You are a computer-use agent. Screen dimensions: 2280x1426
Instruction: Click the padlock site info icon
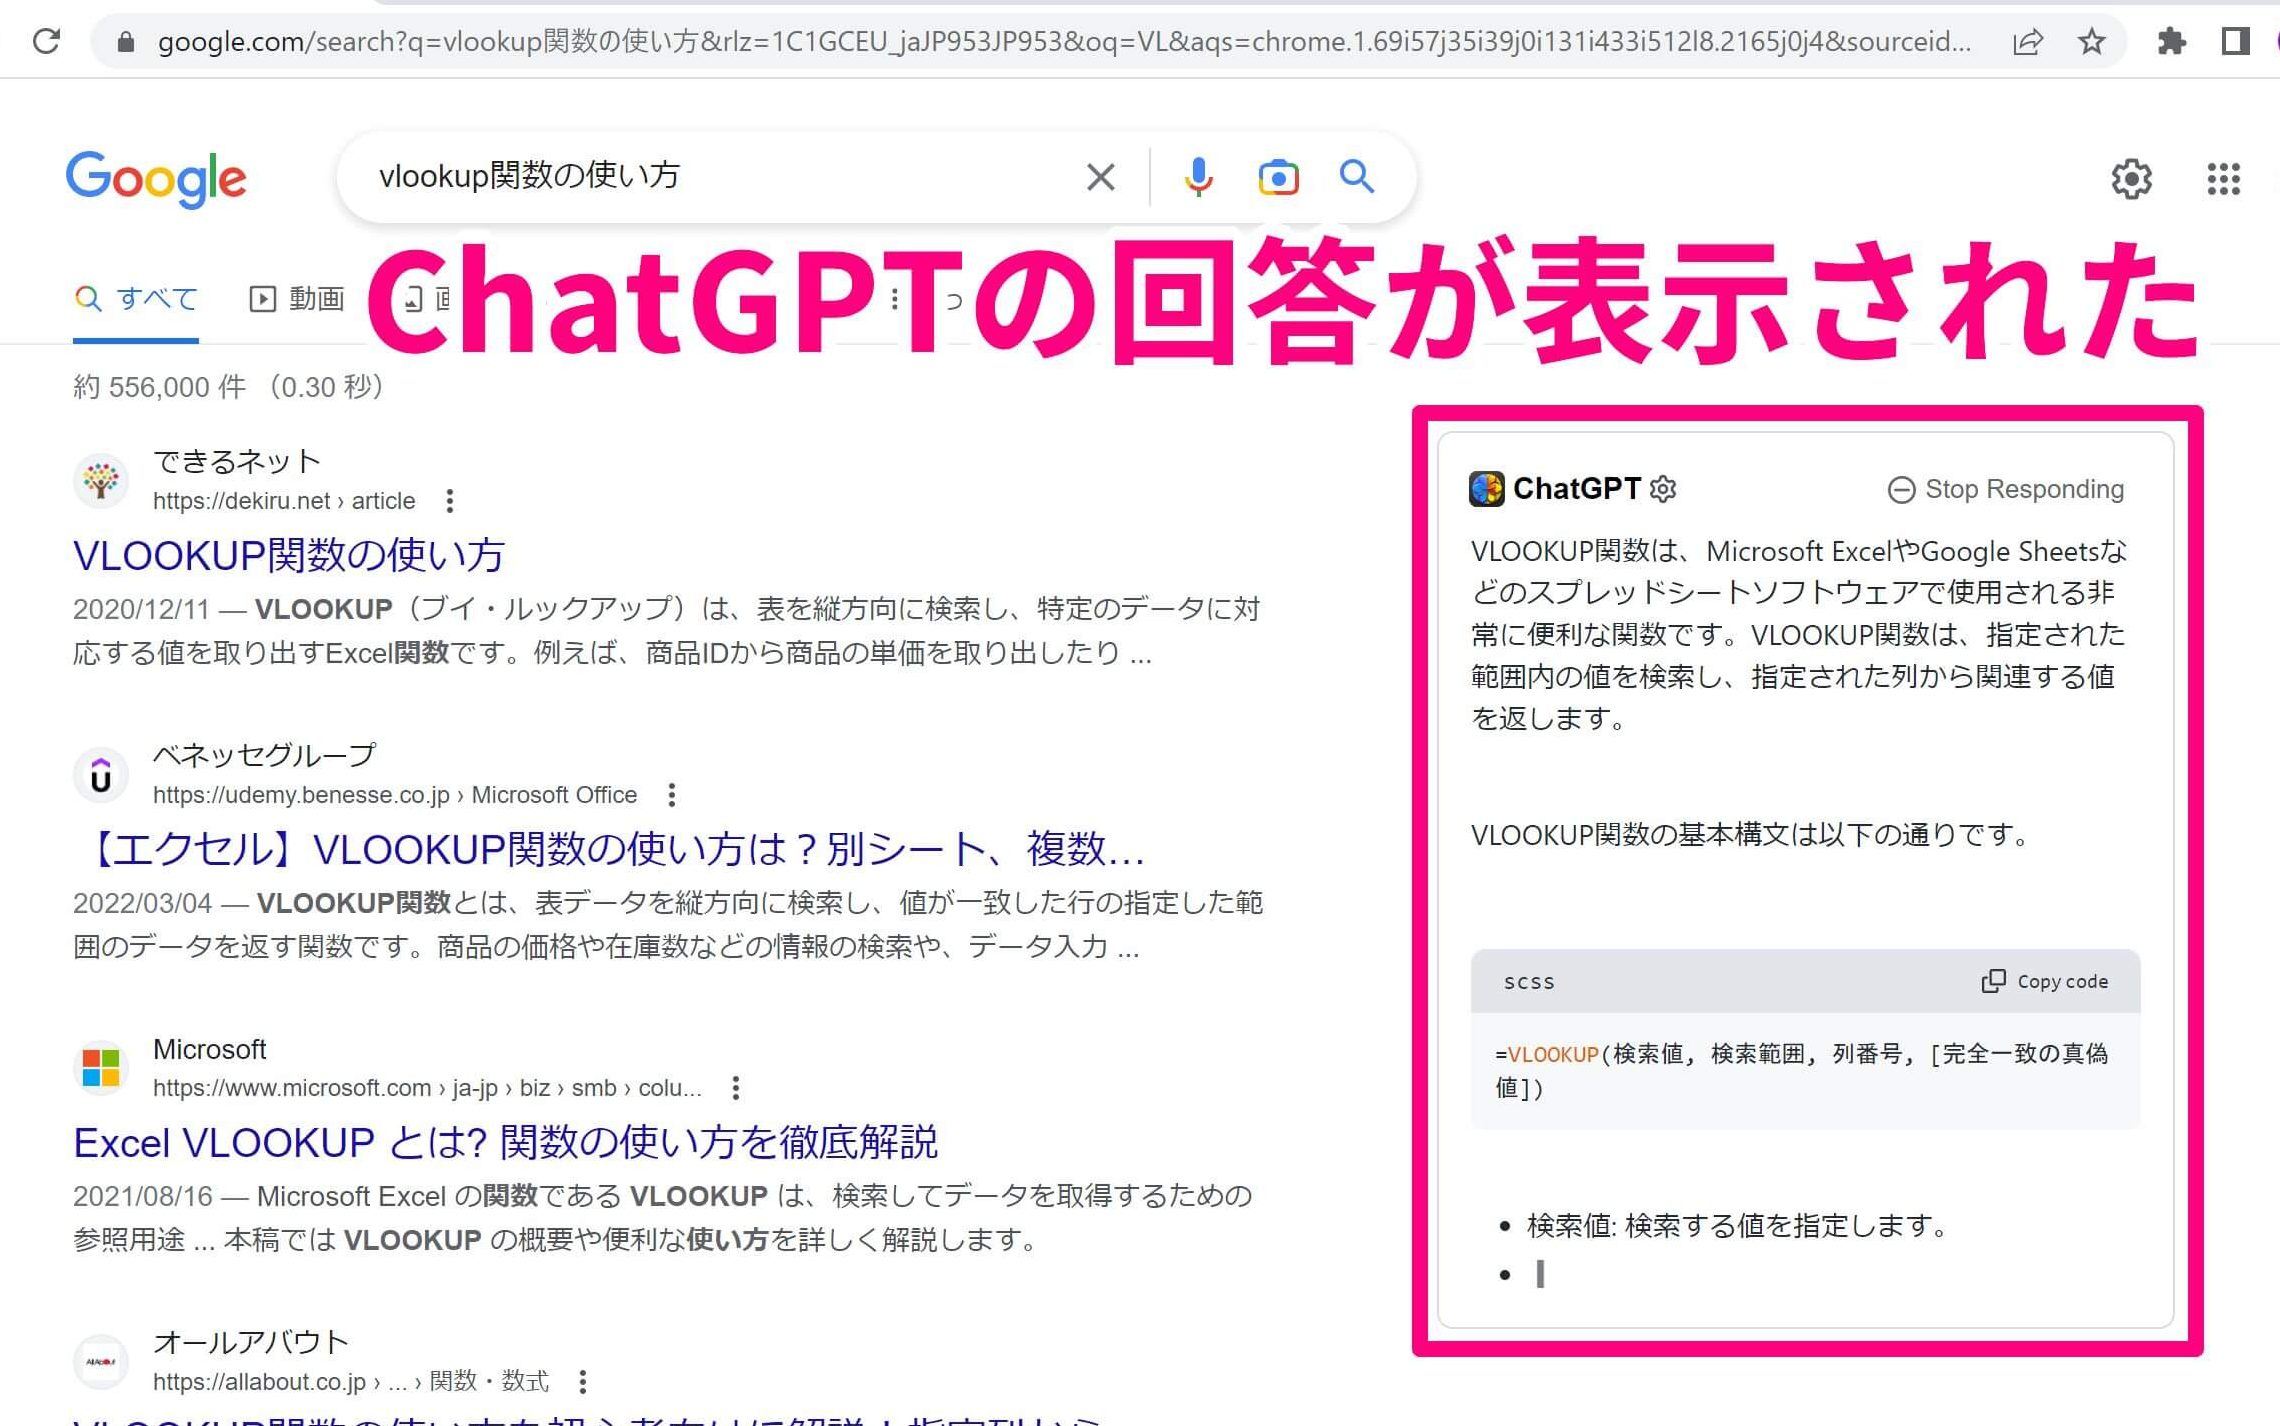(x=125, y=41)
